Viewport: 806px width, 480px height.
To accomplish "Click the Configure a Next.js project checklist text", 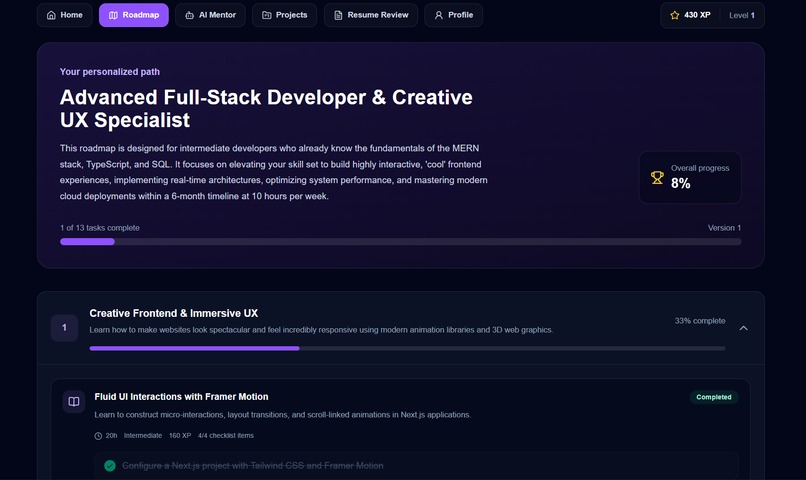I will pyautogui.click(x=252, y=466).
